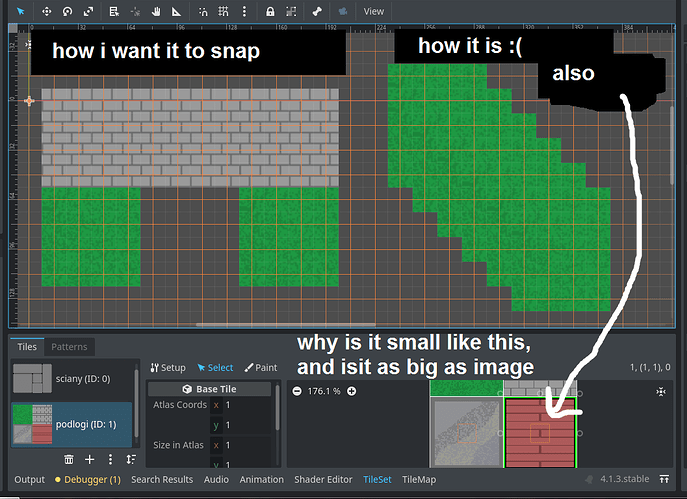The height and width of the screenshot is (499, 687).
Task: Center the atlas view icon
Action: coord(661,391)
